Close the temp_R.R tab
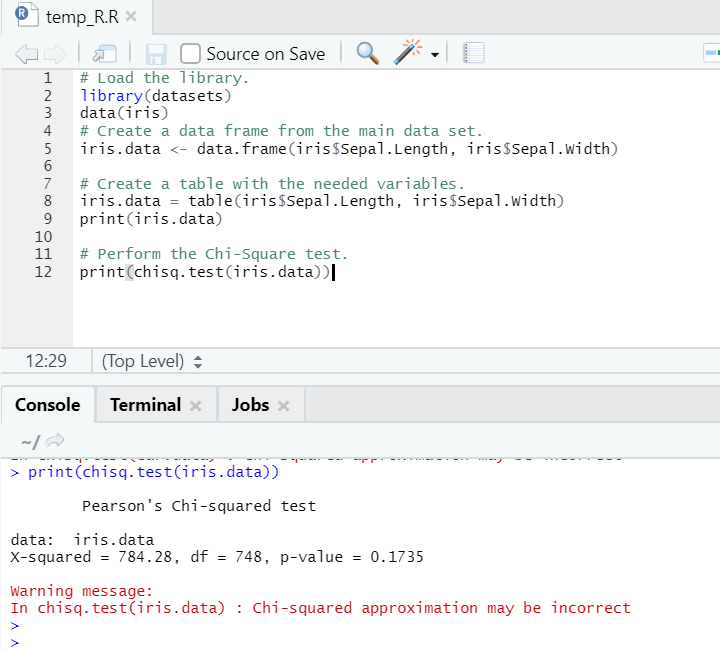This screenshot has width=720, height=651. tap(131, 17)
